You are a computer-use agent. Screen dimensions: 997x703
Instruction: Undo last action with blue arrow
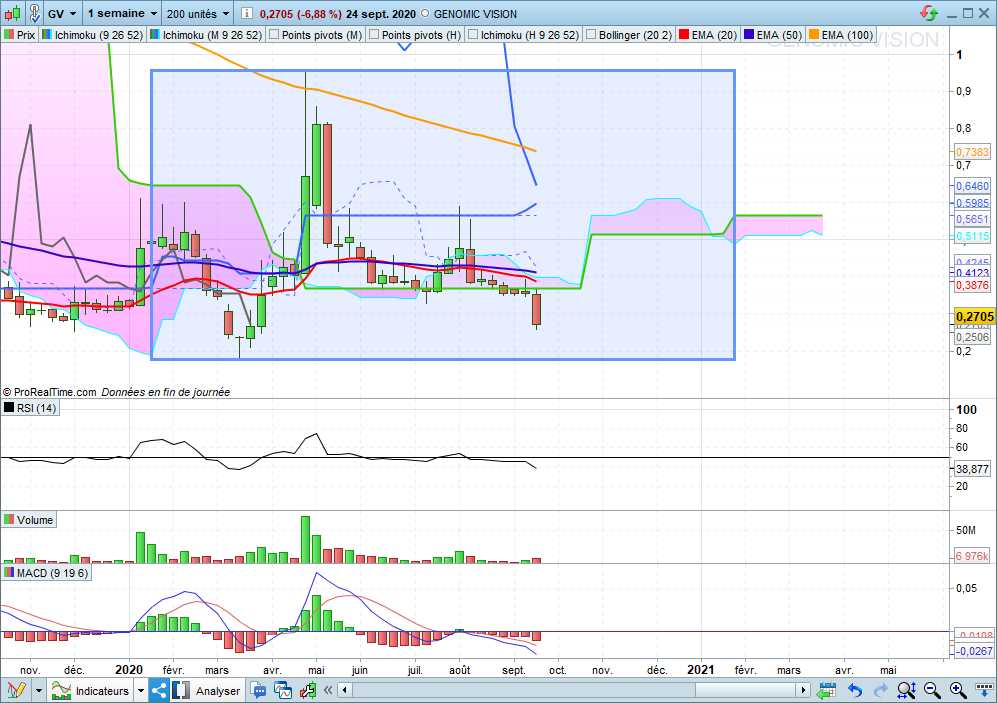855,690
